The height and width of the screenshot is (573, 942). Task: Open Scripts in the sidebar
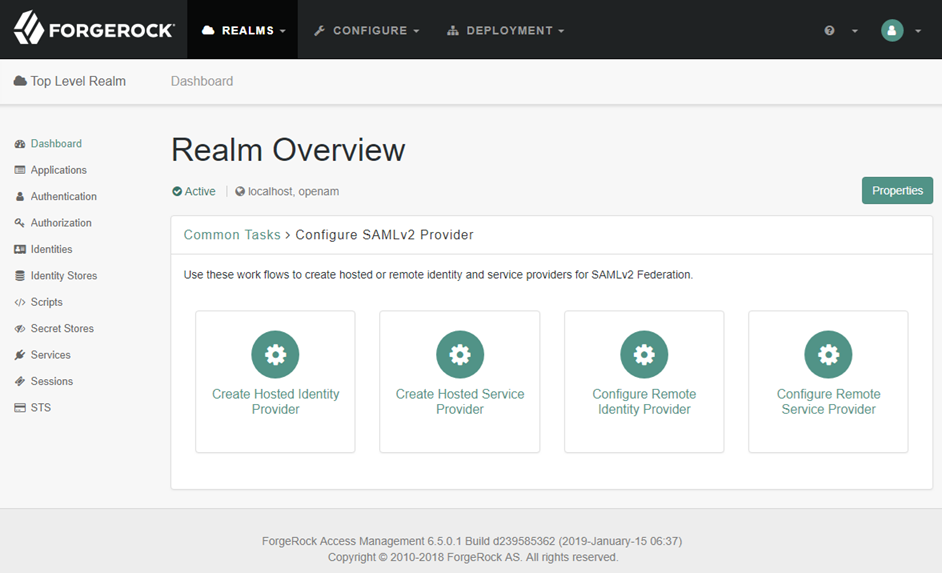pos(47,302)
